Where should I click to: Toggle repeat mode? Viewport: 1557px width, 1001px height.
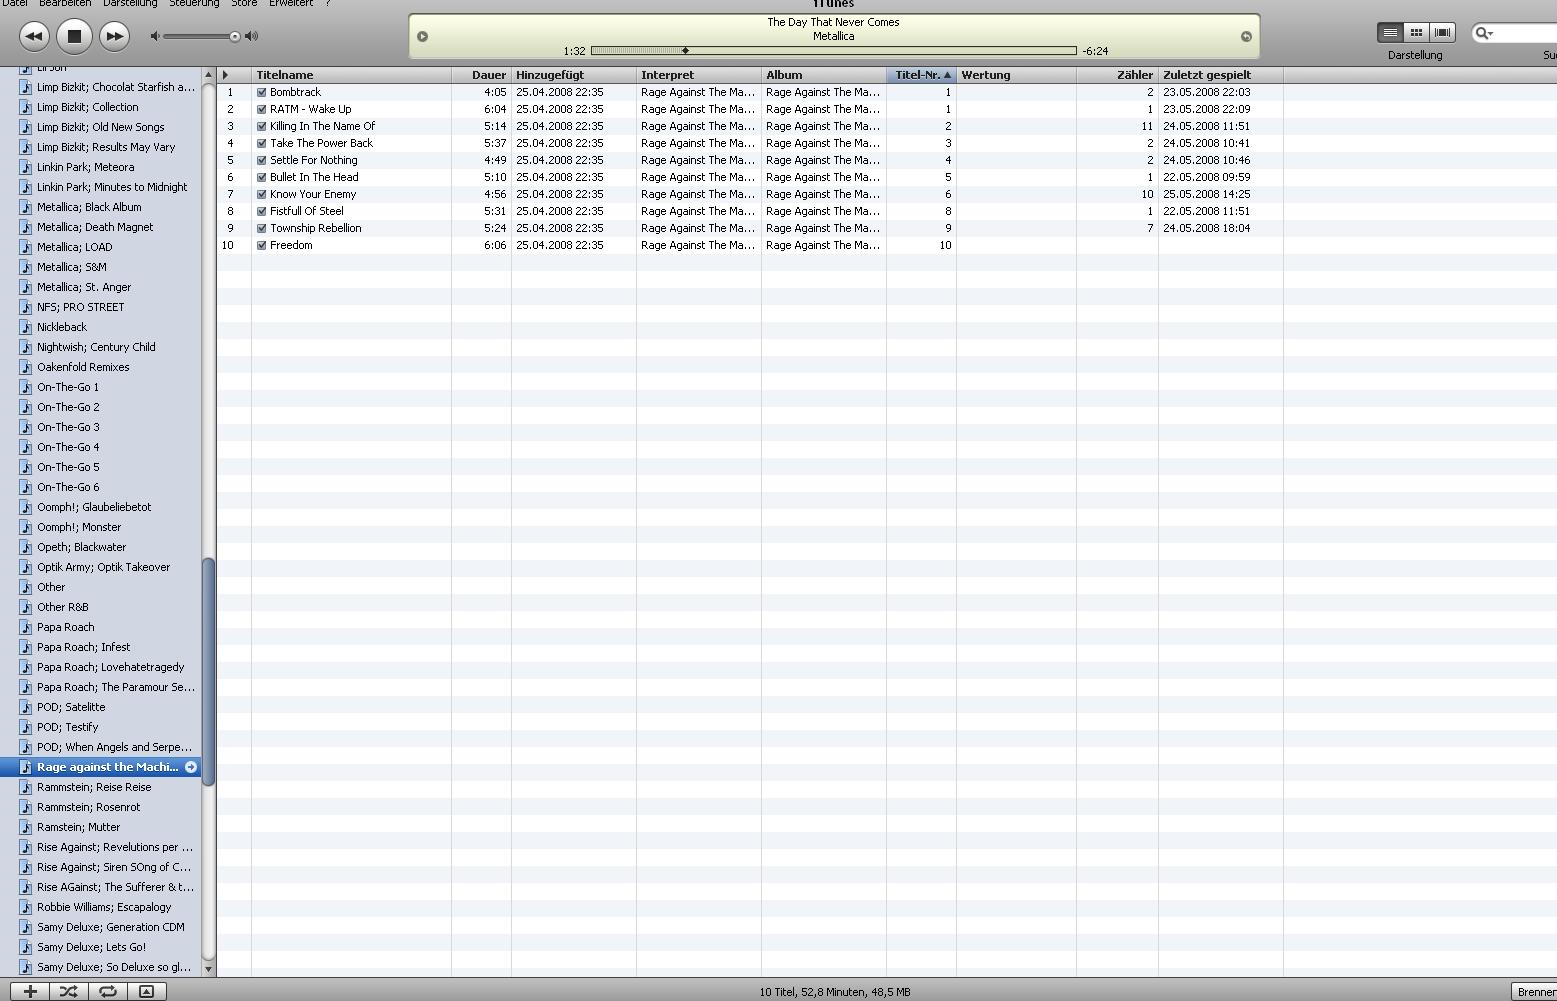(x=107, y=992)
